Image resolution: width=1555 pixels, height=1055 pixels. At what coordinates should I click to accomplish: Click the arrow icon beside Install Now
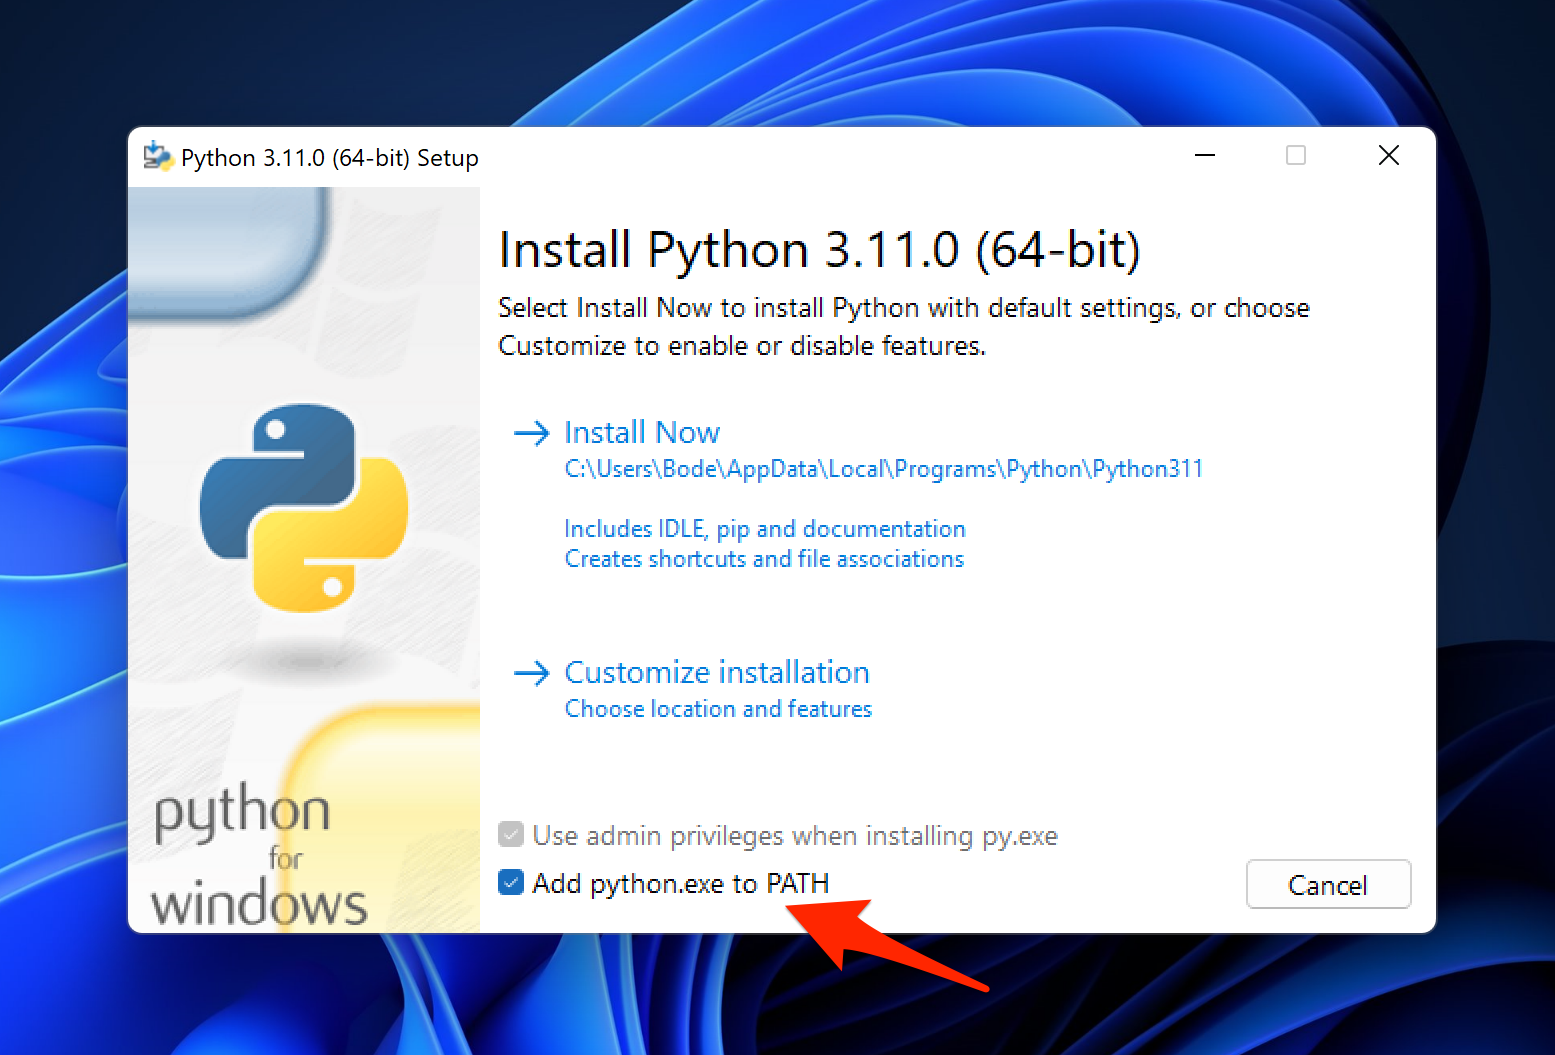pyautogui.click(x=531, y=433)
